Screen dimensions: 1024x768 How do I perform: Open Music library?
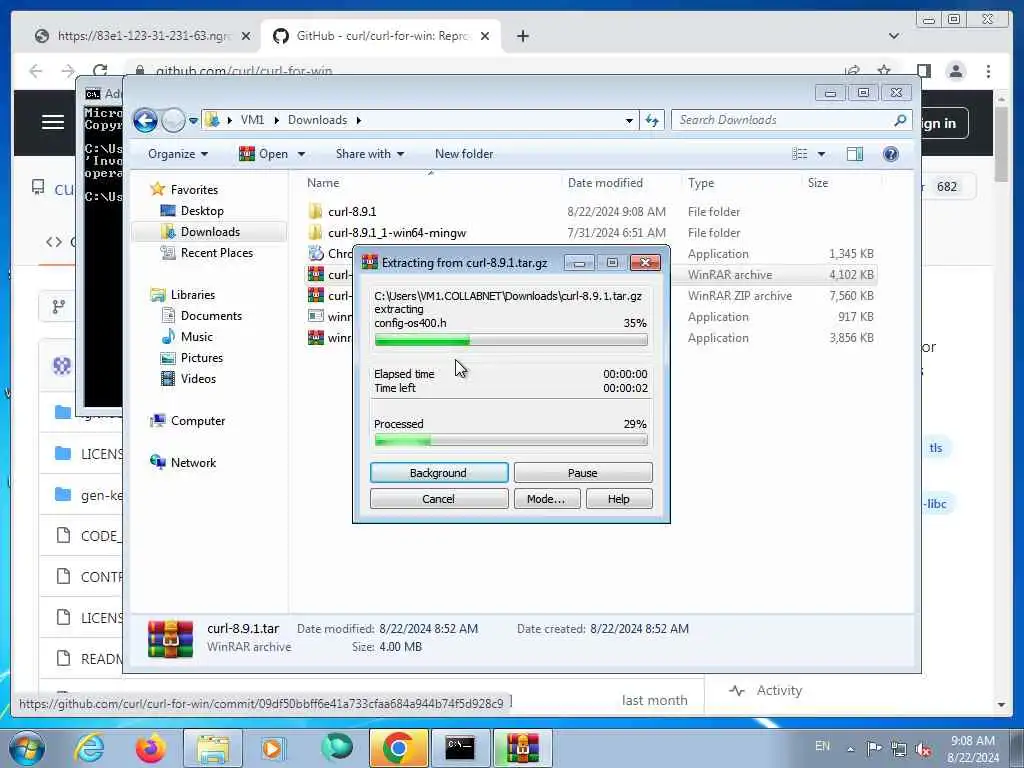(x=188, y=337)
